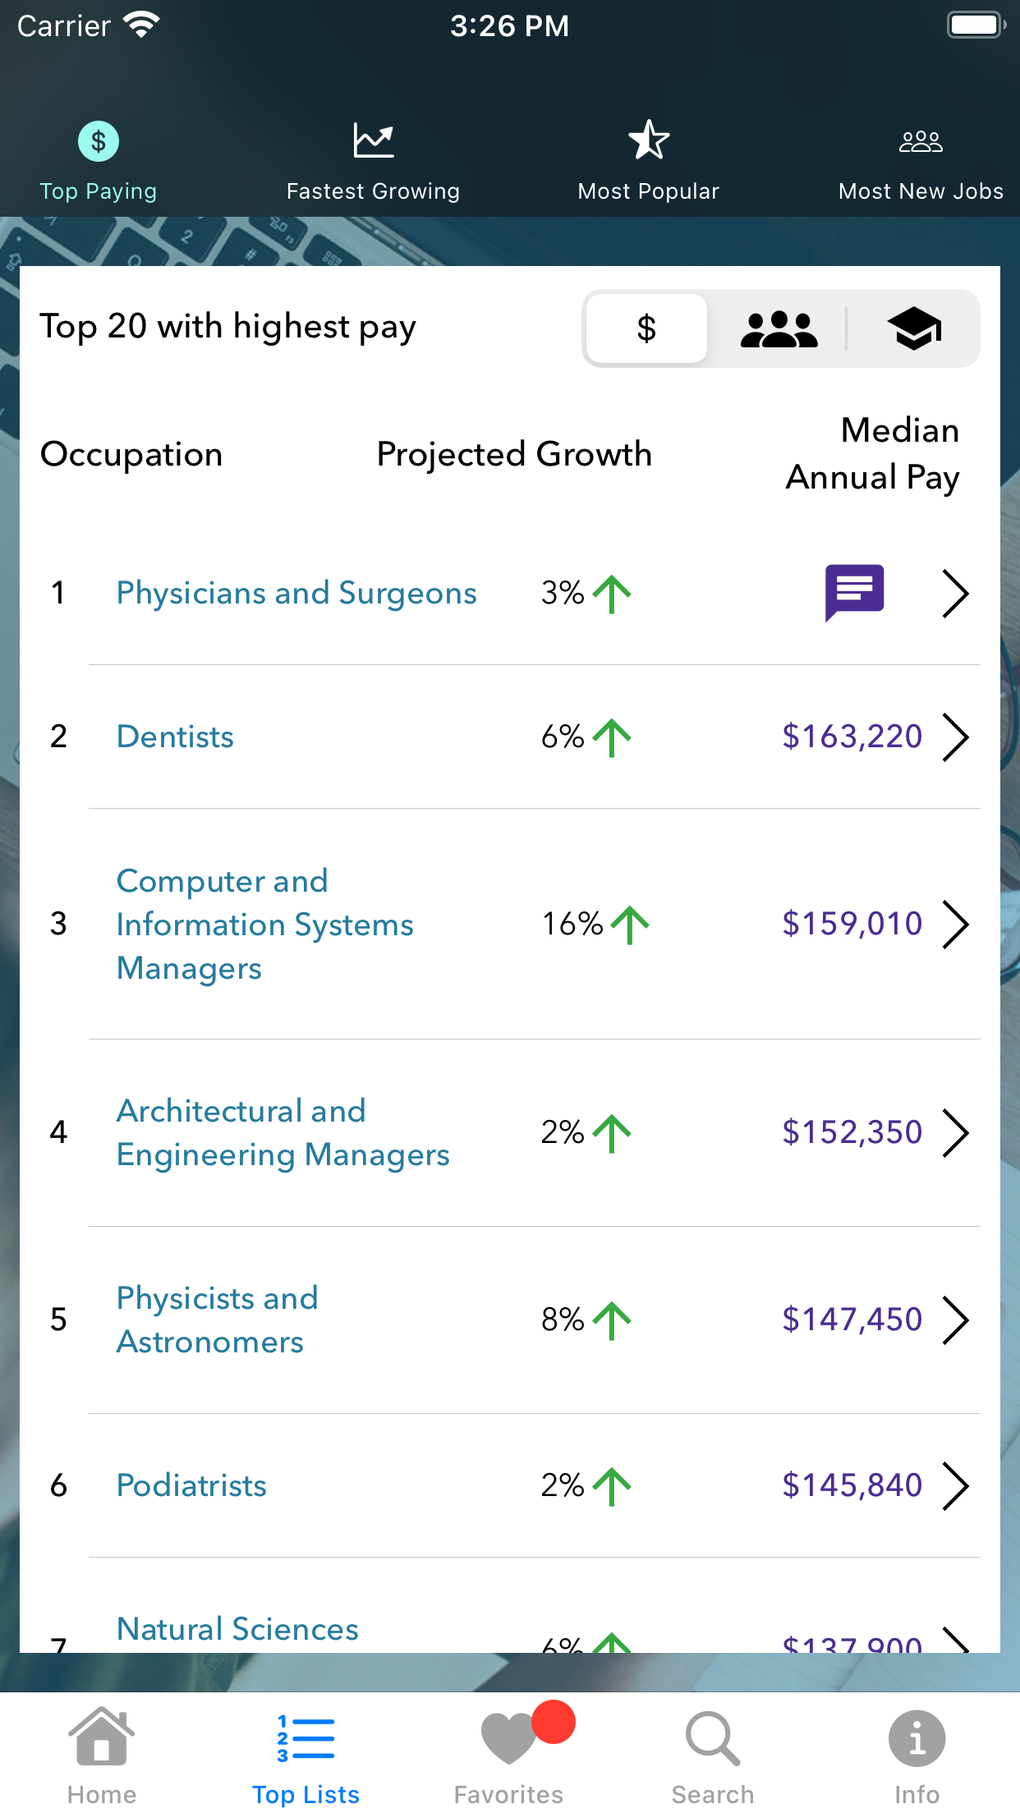Open Most New Jobs people icon
This screenshot has height=1813, width=1020.
tap(920, 141)
